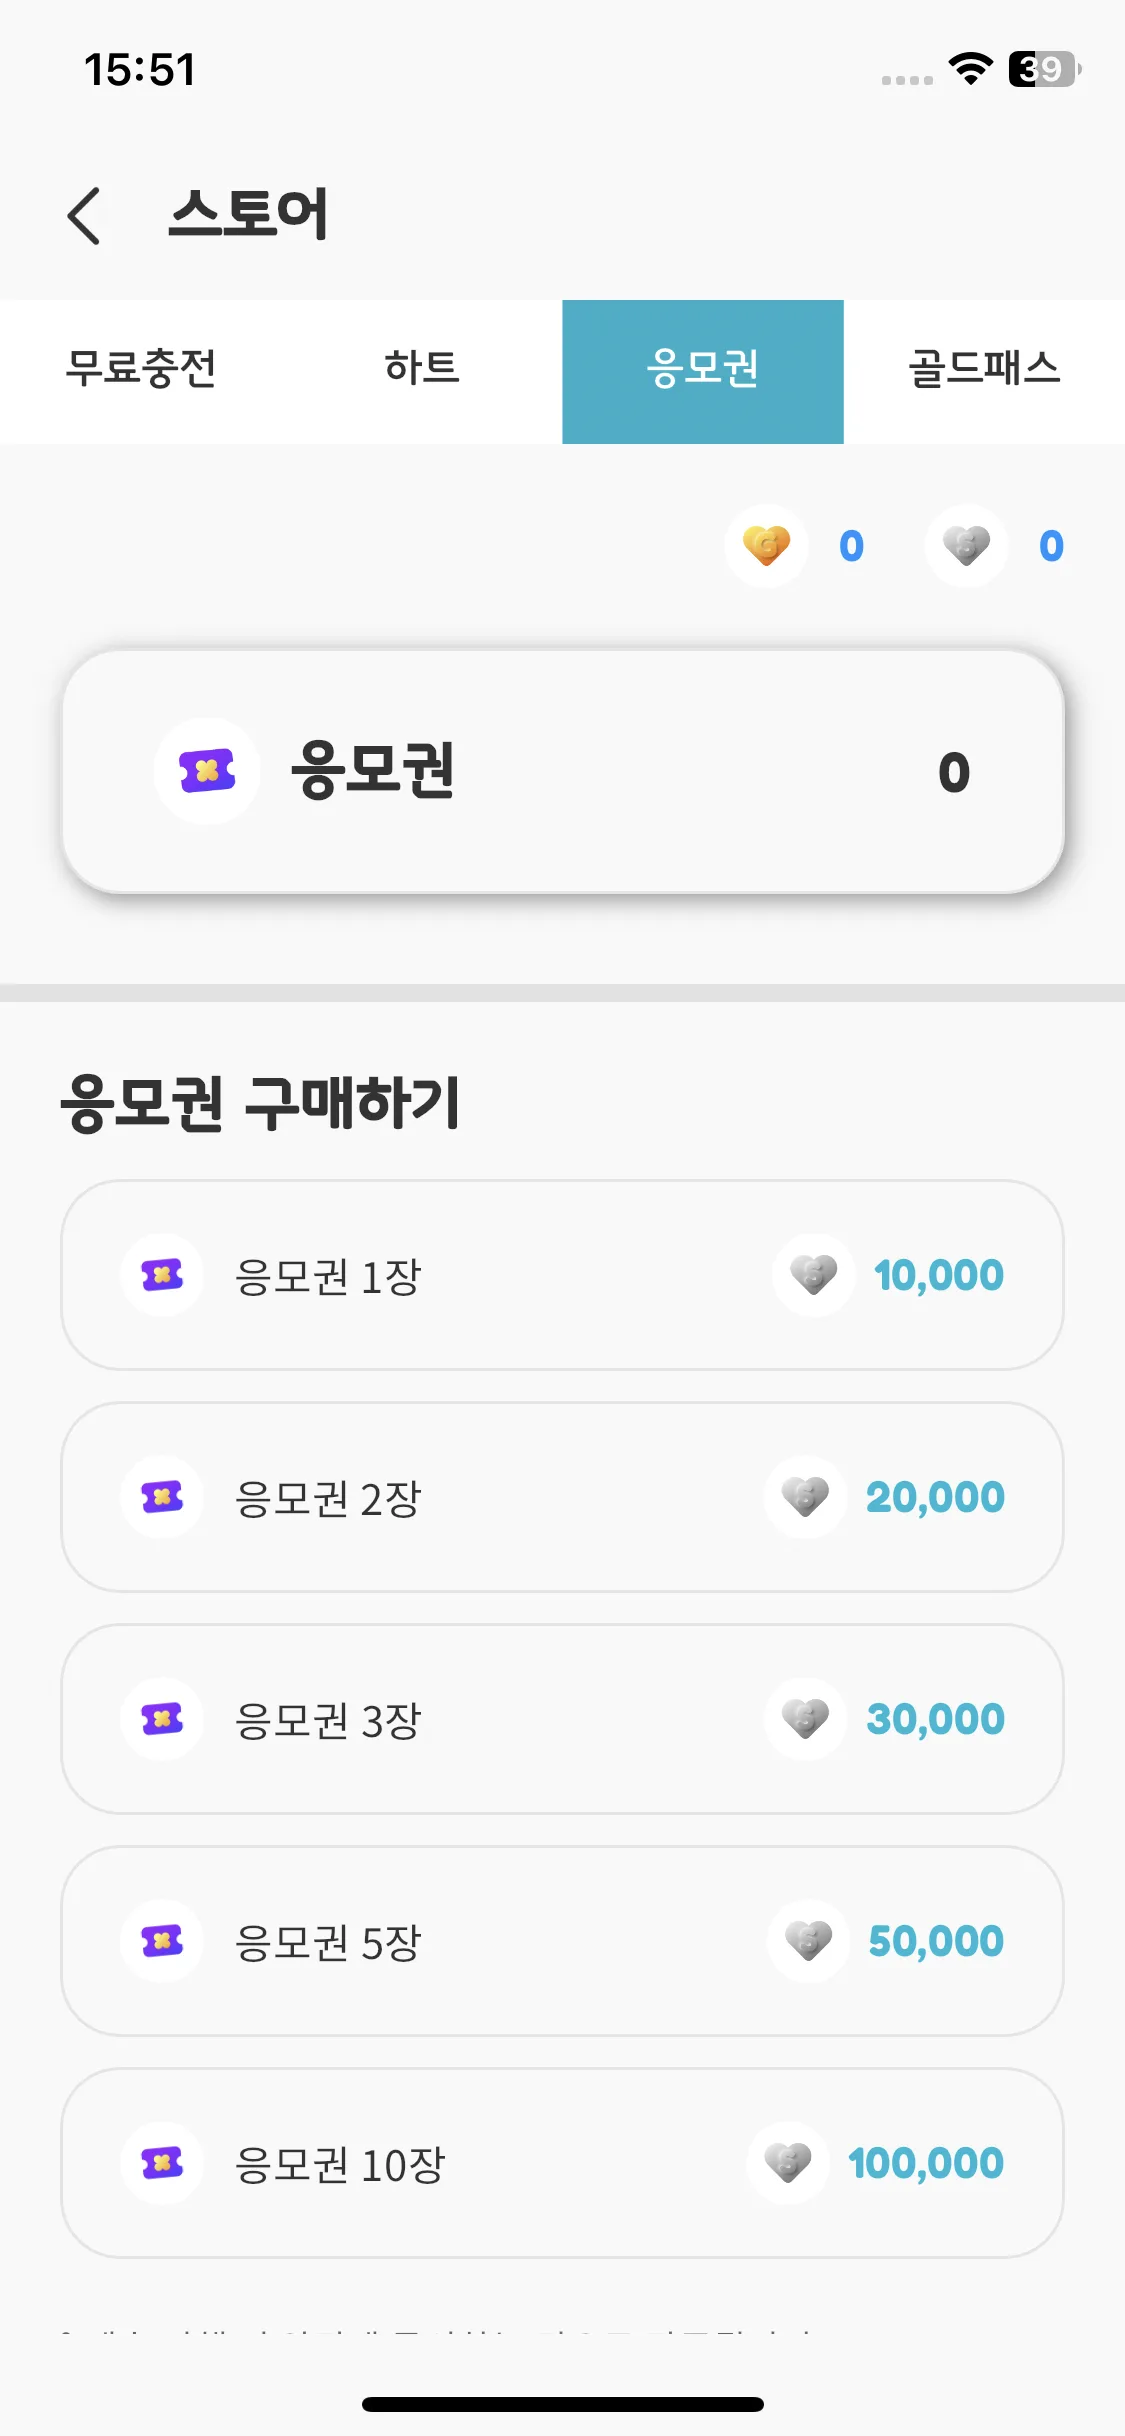
Task: Tap silver heart next to 50,000 price
Action: point(808,1941)
